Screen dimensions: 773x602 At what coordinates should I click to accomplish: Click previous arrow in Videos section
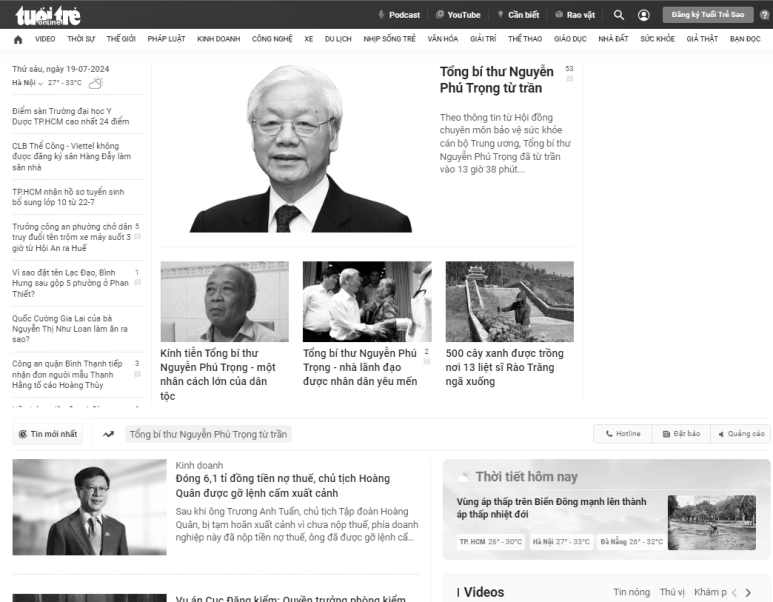coord(734,593)
